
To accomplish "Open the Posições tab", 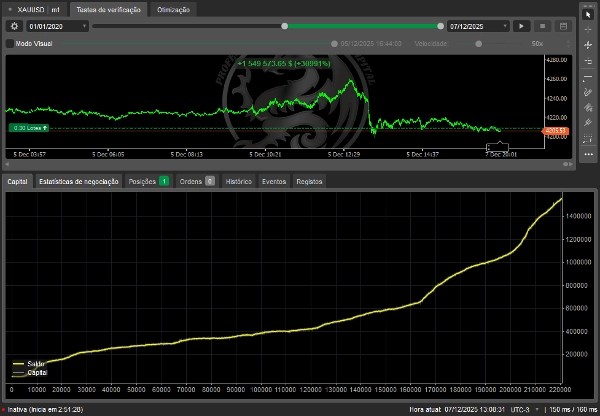I will 148,181.
